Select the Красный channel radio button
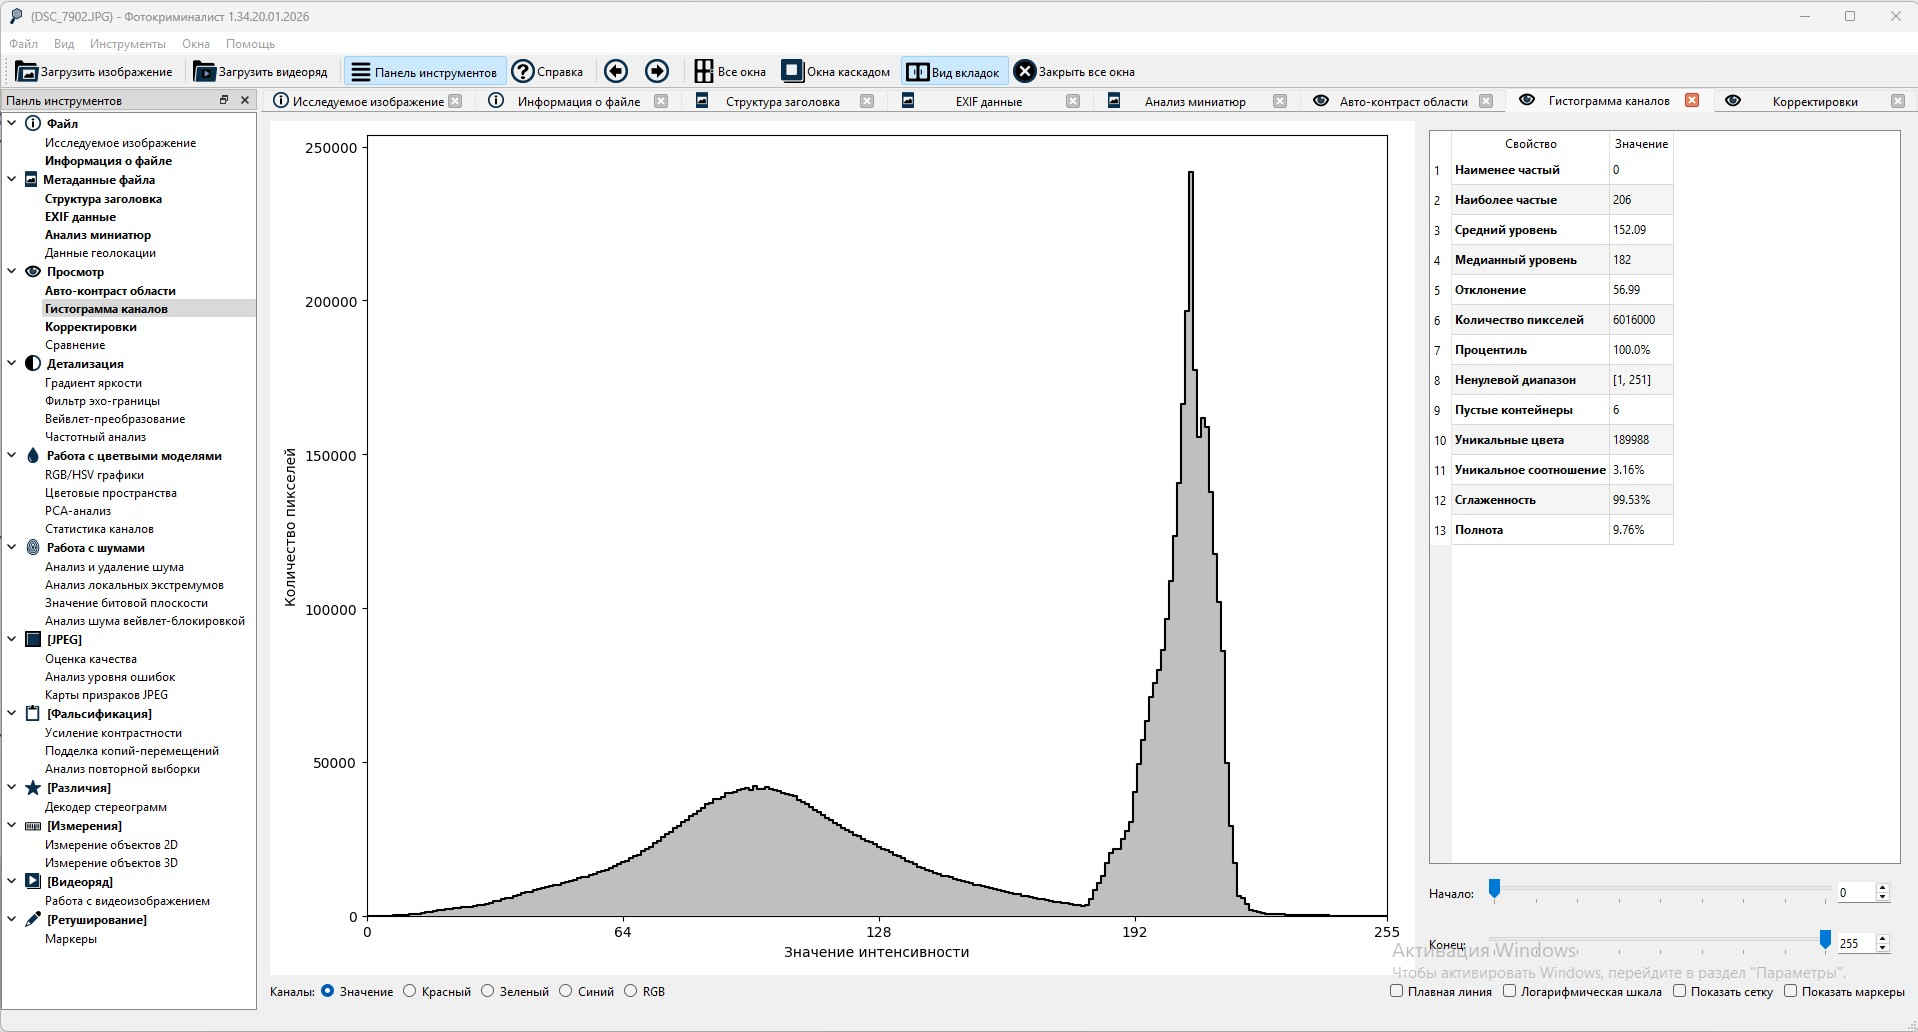The image size is (1918, 1032). [410, 991]
